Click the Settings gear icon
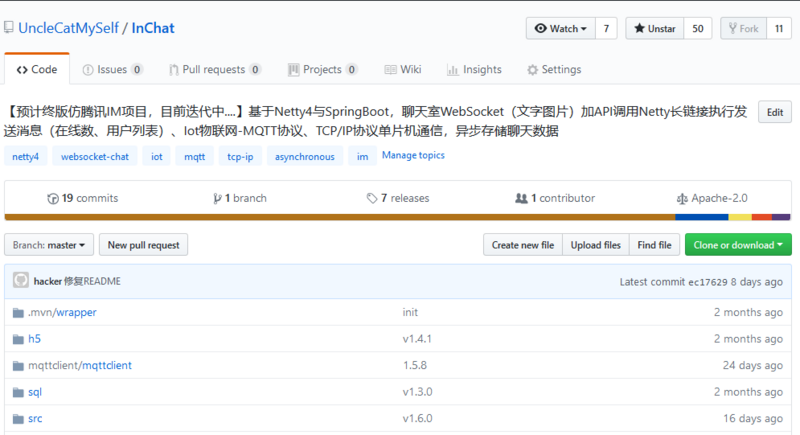Viewport: 800px width, 435px height. [533, 70]
